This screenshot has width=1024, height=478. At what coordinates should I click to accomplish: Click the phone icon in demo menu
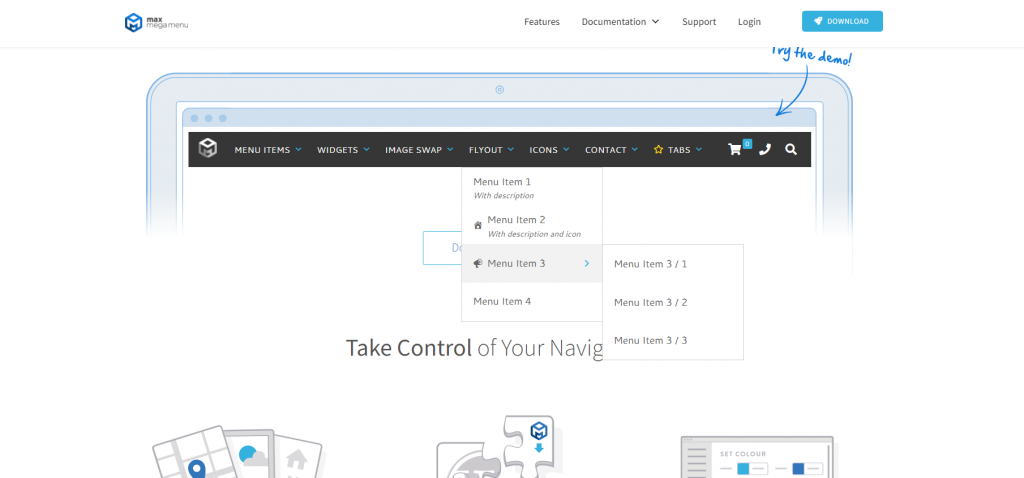(765, 149)
